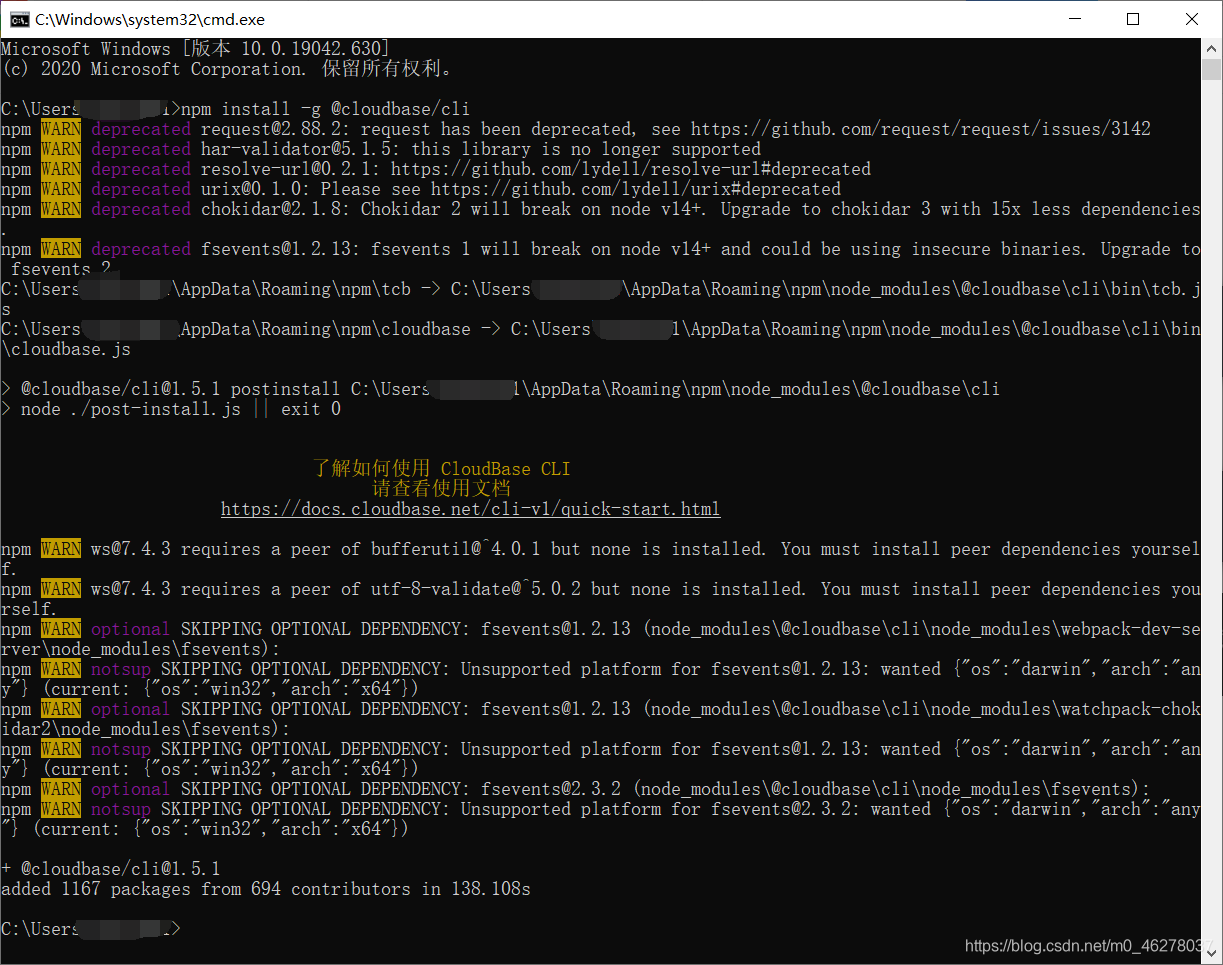Maximize the cmd.exe window
This screenshot has height=965, width=1223.
click(1133, 19)
